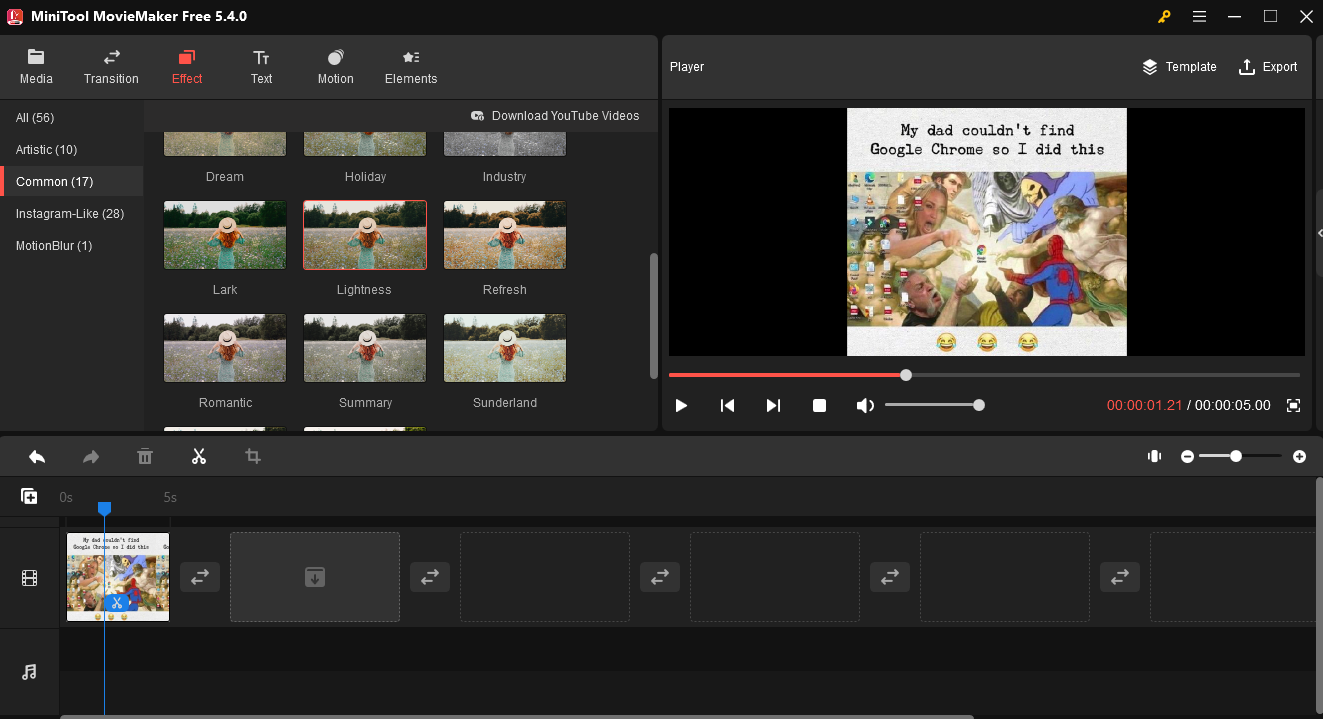Open the Elements tab
1323x719 pixels.
pyautogui.click(x=411, y=67)
